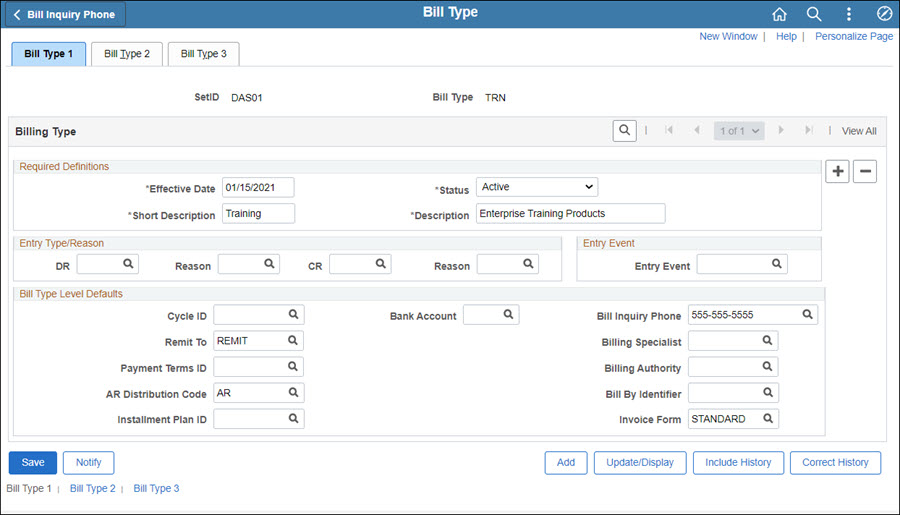Look up DR entry type

pos(128,264)
